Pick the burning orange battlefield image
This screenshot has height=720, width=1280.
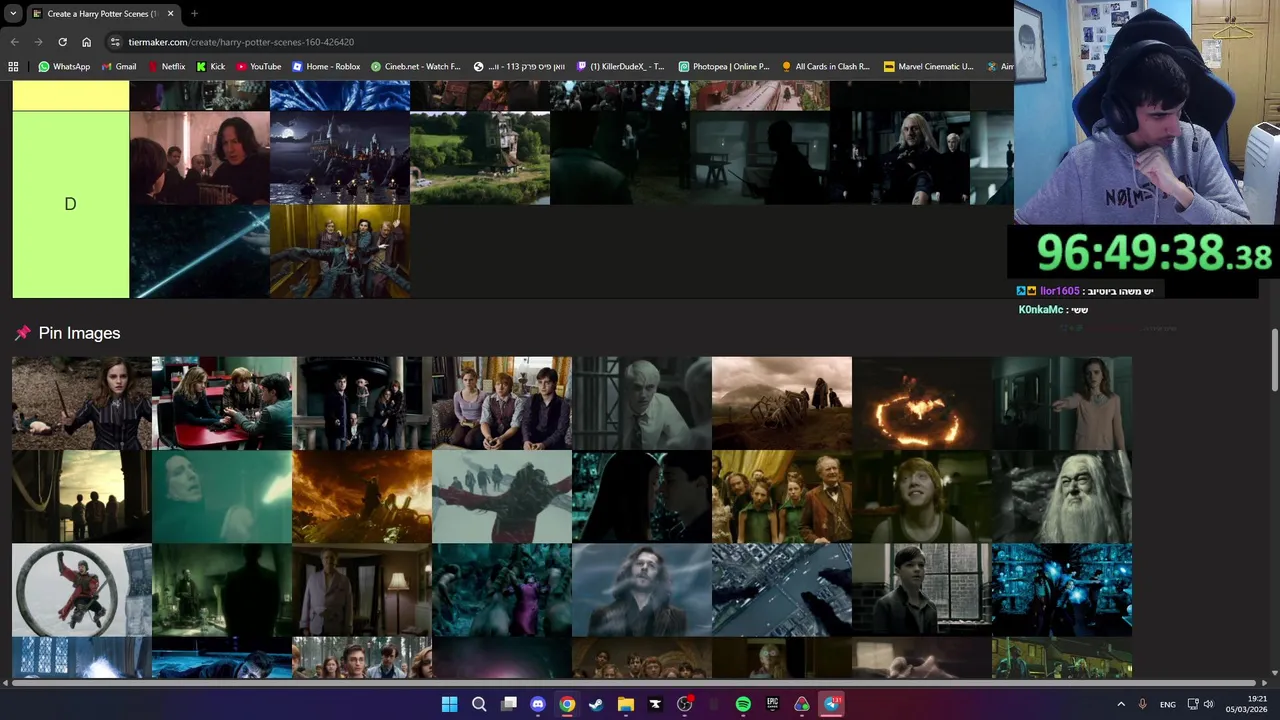click(362, 497)
